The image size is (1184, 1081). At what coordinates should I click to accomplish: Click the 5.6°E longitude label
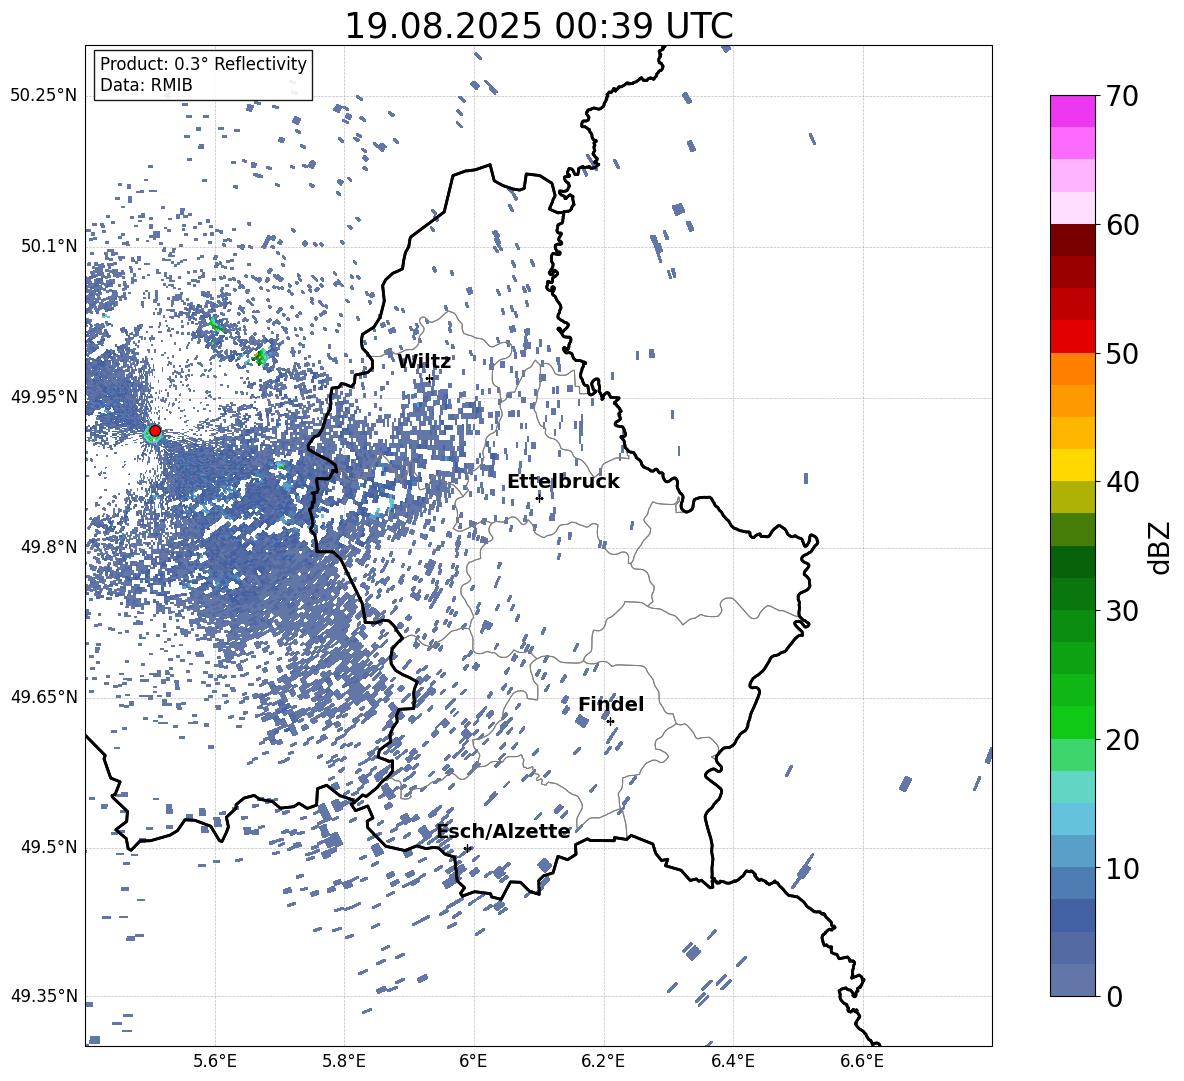214,1061
